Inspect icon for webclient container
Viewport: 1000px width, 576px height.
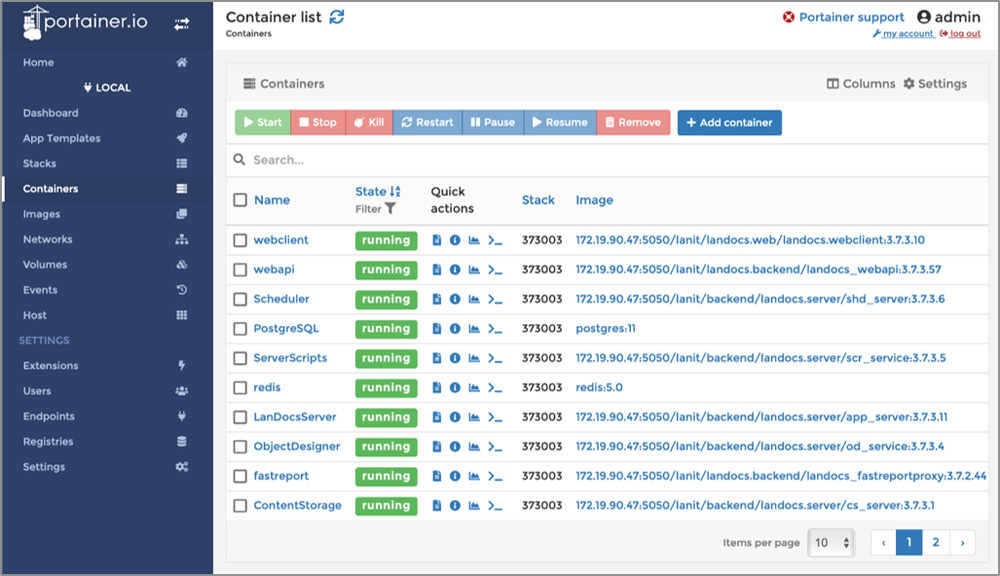[x=455, y=240]
